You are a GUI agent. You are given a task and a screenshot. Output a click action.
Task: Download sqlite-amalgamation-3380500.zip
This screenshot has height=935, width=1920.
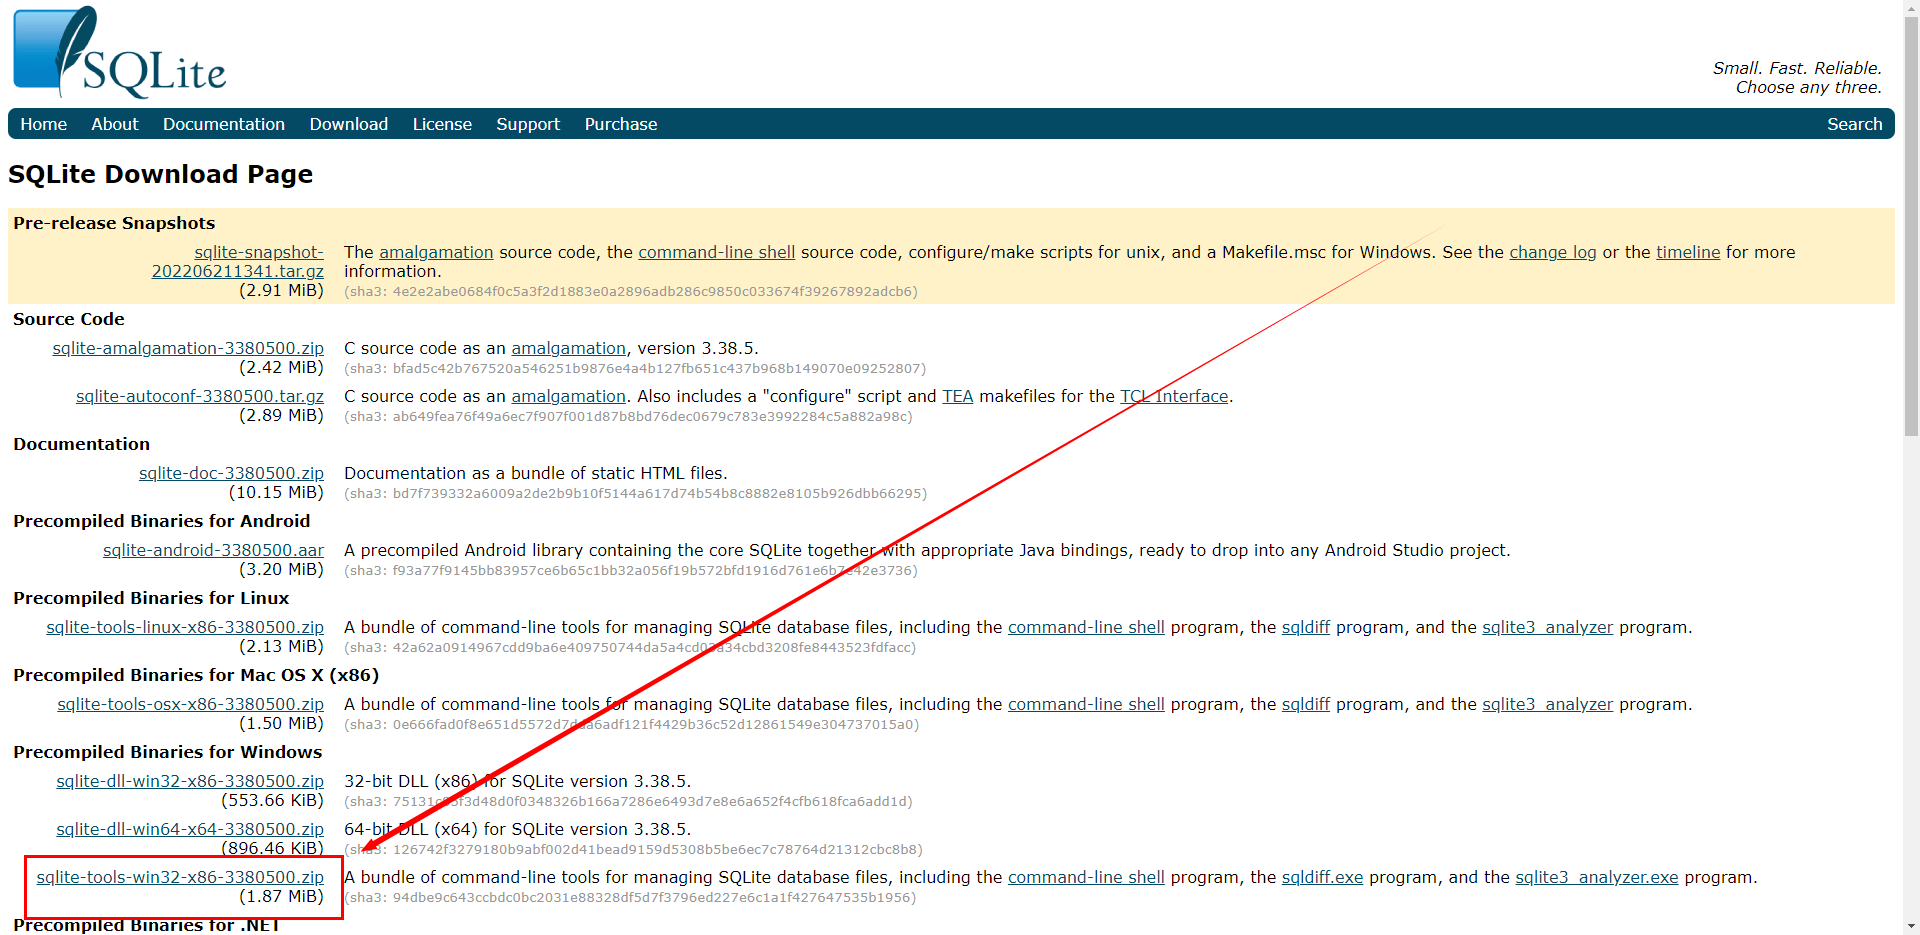coord(188,348)
